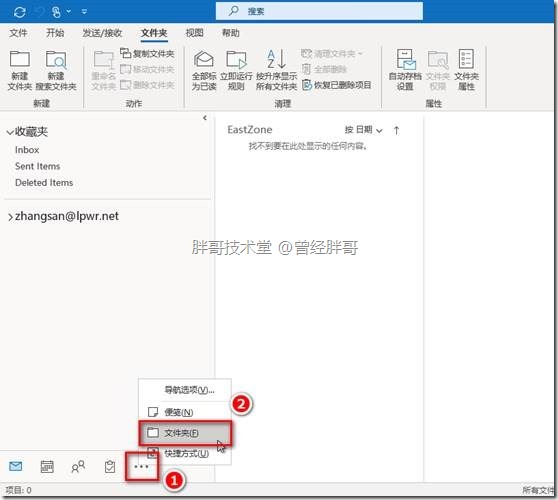Click the search box in title bar
This screenshot has width=558, height=500.
tap(319, 11)
